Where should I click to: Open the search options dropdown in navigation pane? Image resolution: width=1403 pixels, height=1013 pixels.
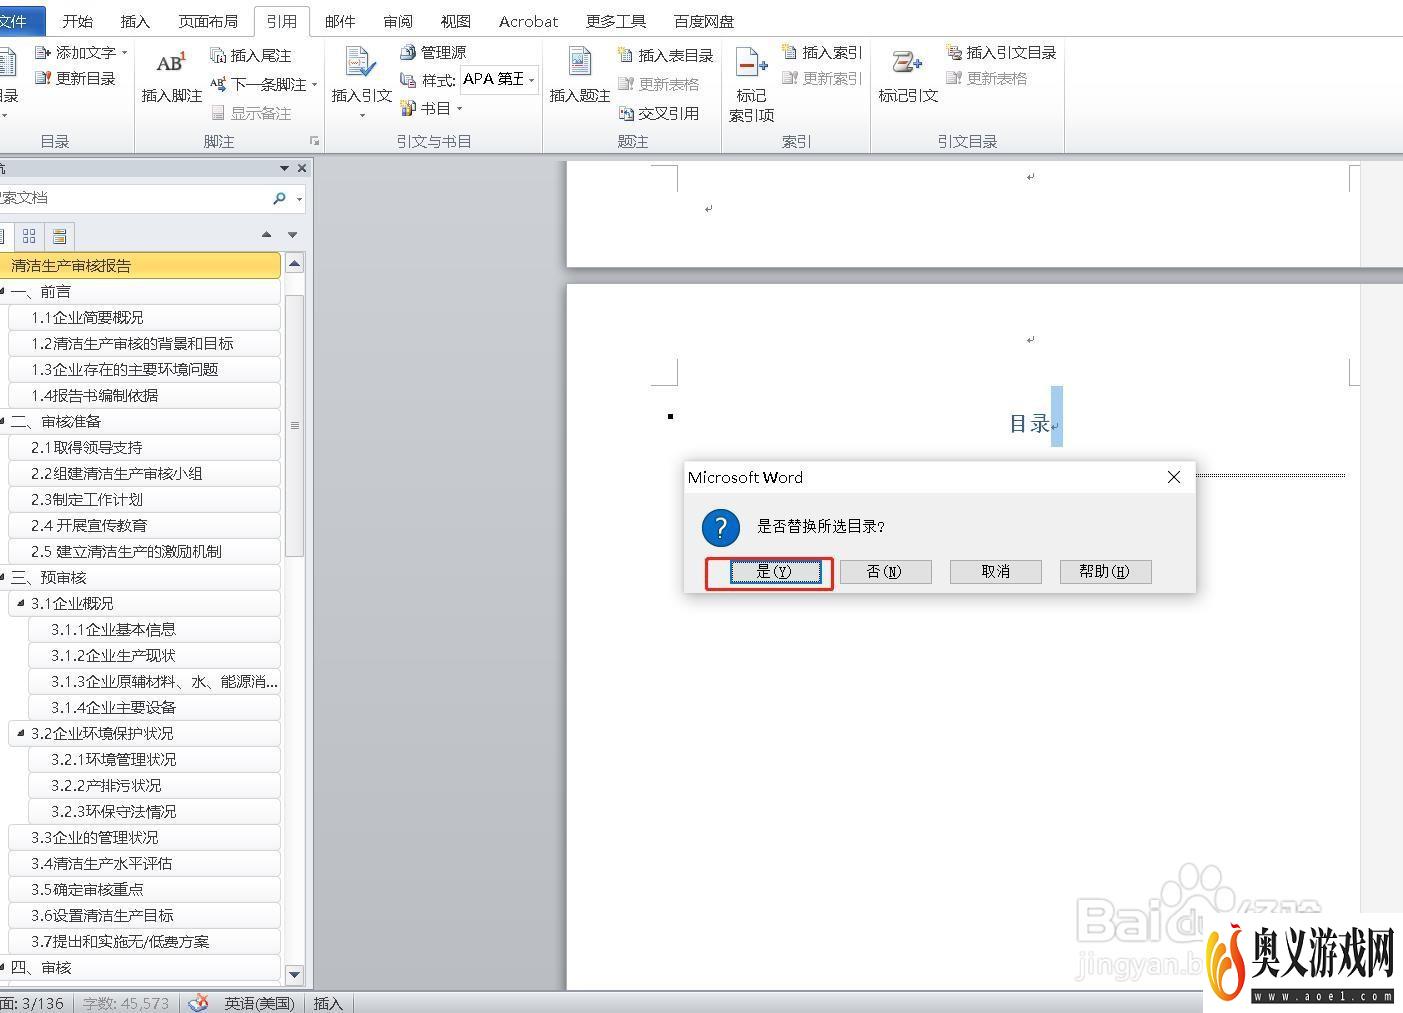coord(299,199)
